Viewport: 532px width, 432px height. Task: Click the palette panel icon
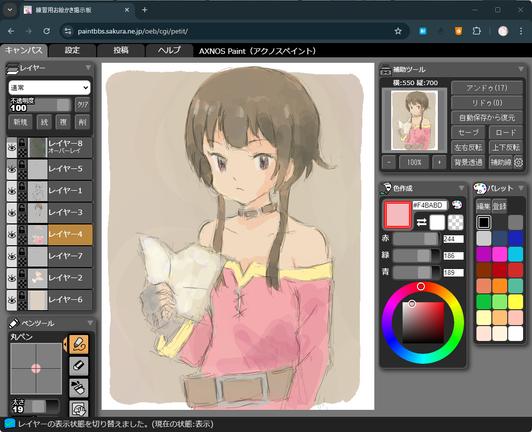(480, 188)
